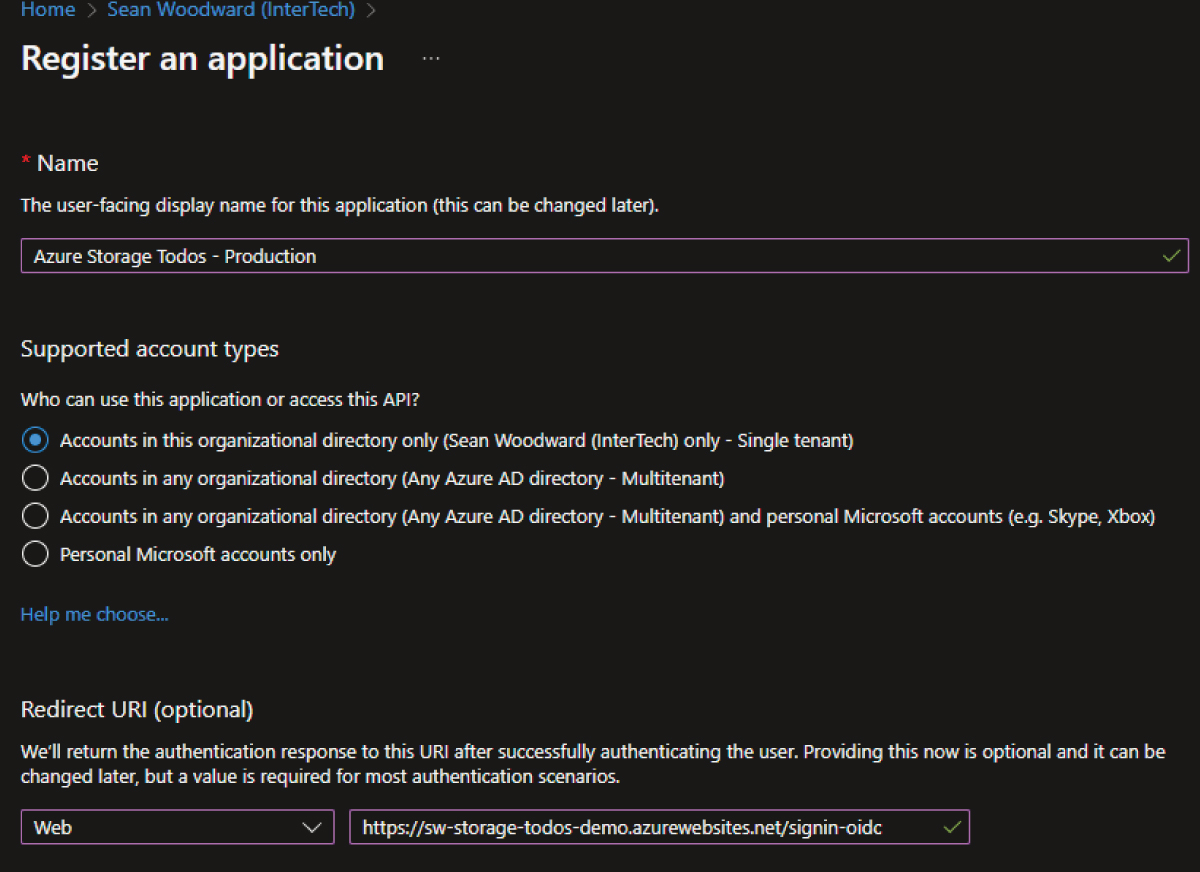Open the Home breadcrumb link

coord(47,10)
